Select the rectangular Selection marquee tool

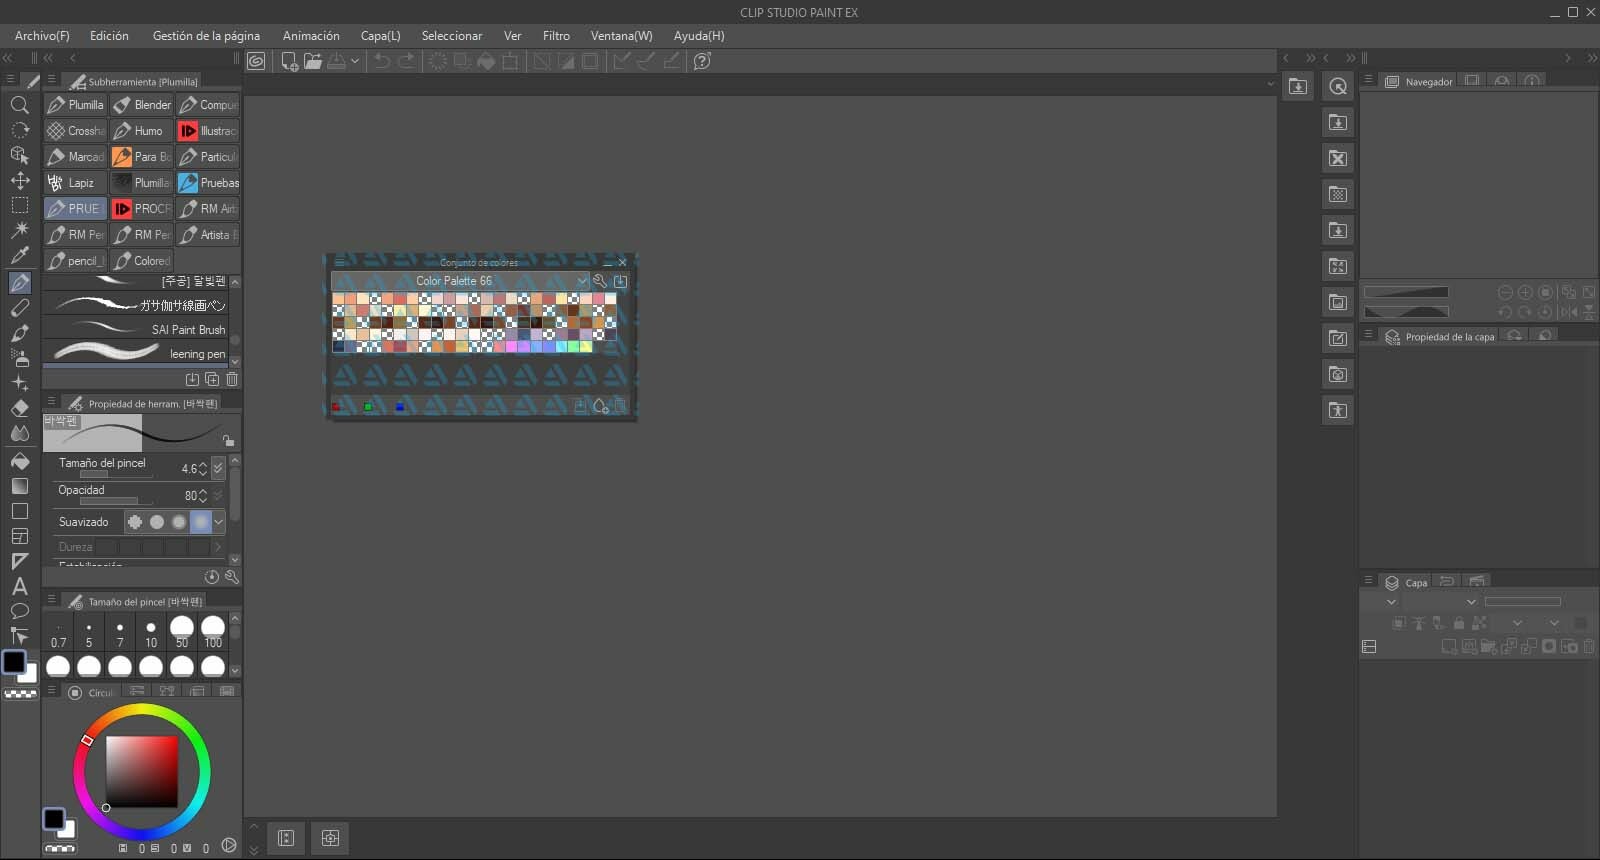[19, 205]
